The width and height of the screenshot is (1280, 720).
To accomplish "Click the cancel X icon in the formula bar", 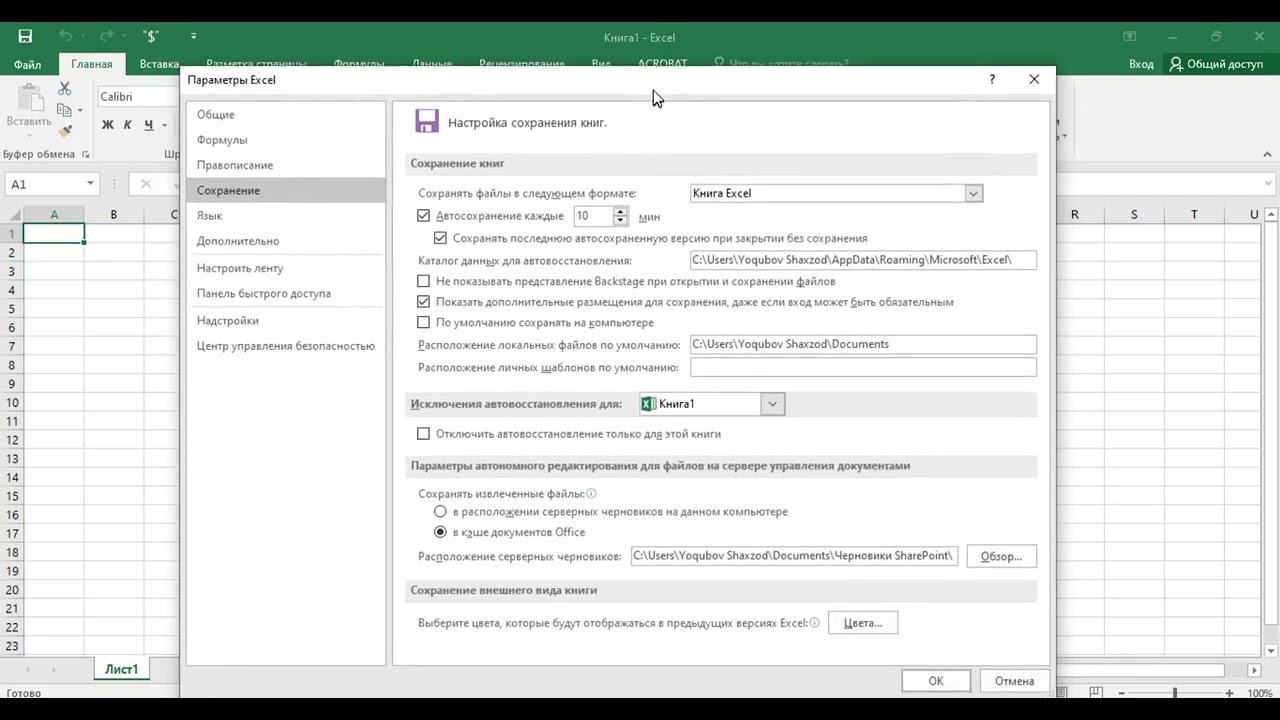I will [146, 184].
